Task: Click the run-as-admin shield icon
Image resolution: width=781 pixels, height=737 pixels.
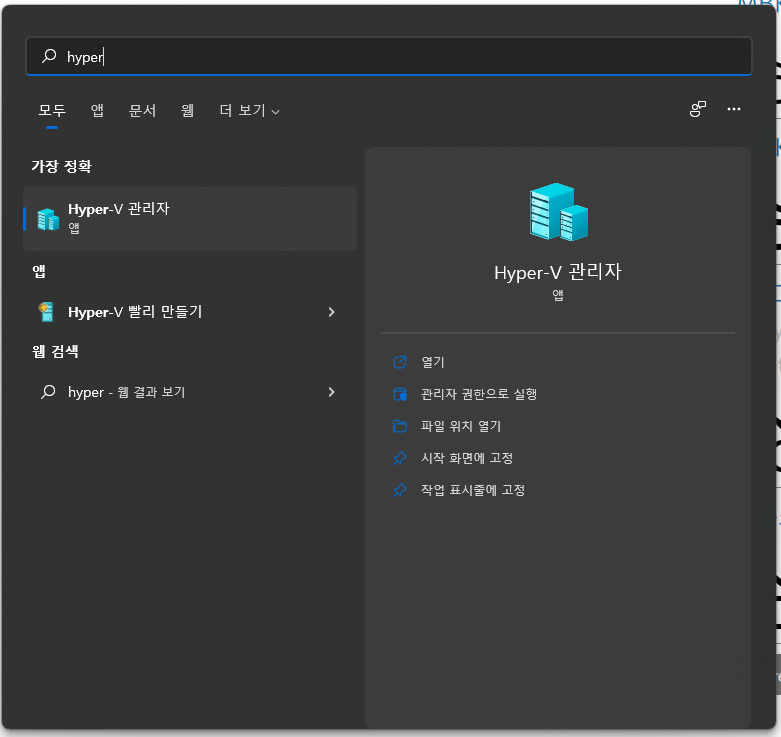Action: (x=400, y=394)
